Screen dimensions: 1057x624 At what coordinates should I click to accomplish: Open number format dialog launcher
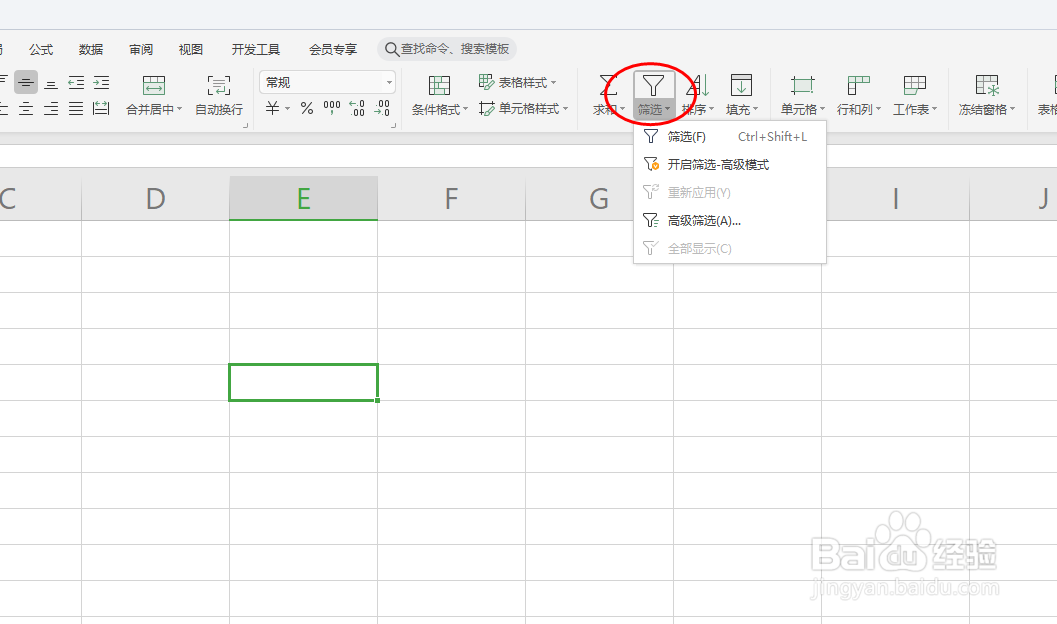[393, 125]
